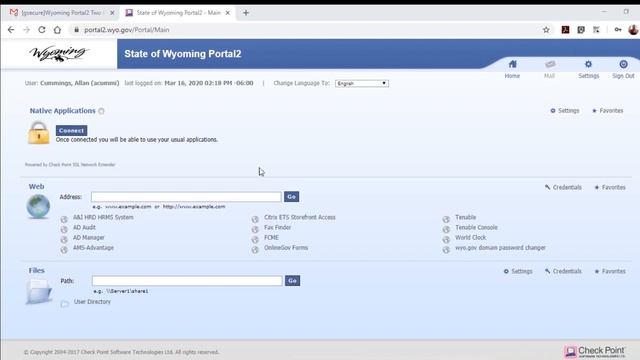This screenshot has height=360, width=640.
Task: Open the World Clock link
Action: [x=471, y=238]
